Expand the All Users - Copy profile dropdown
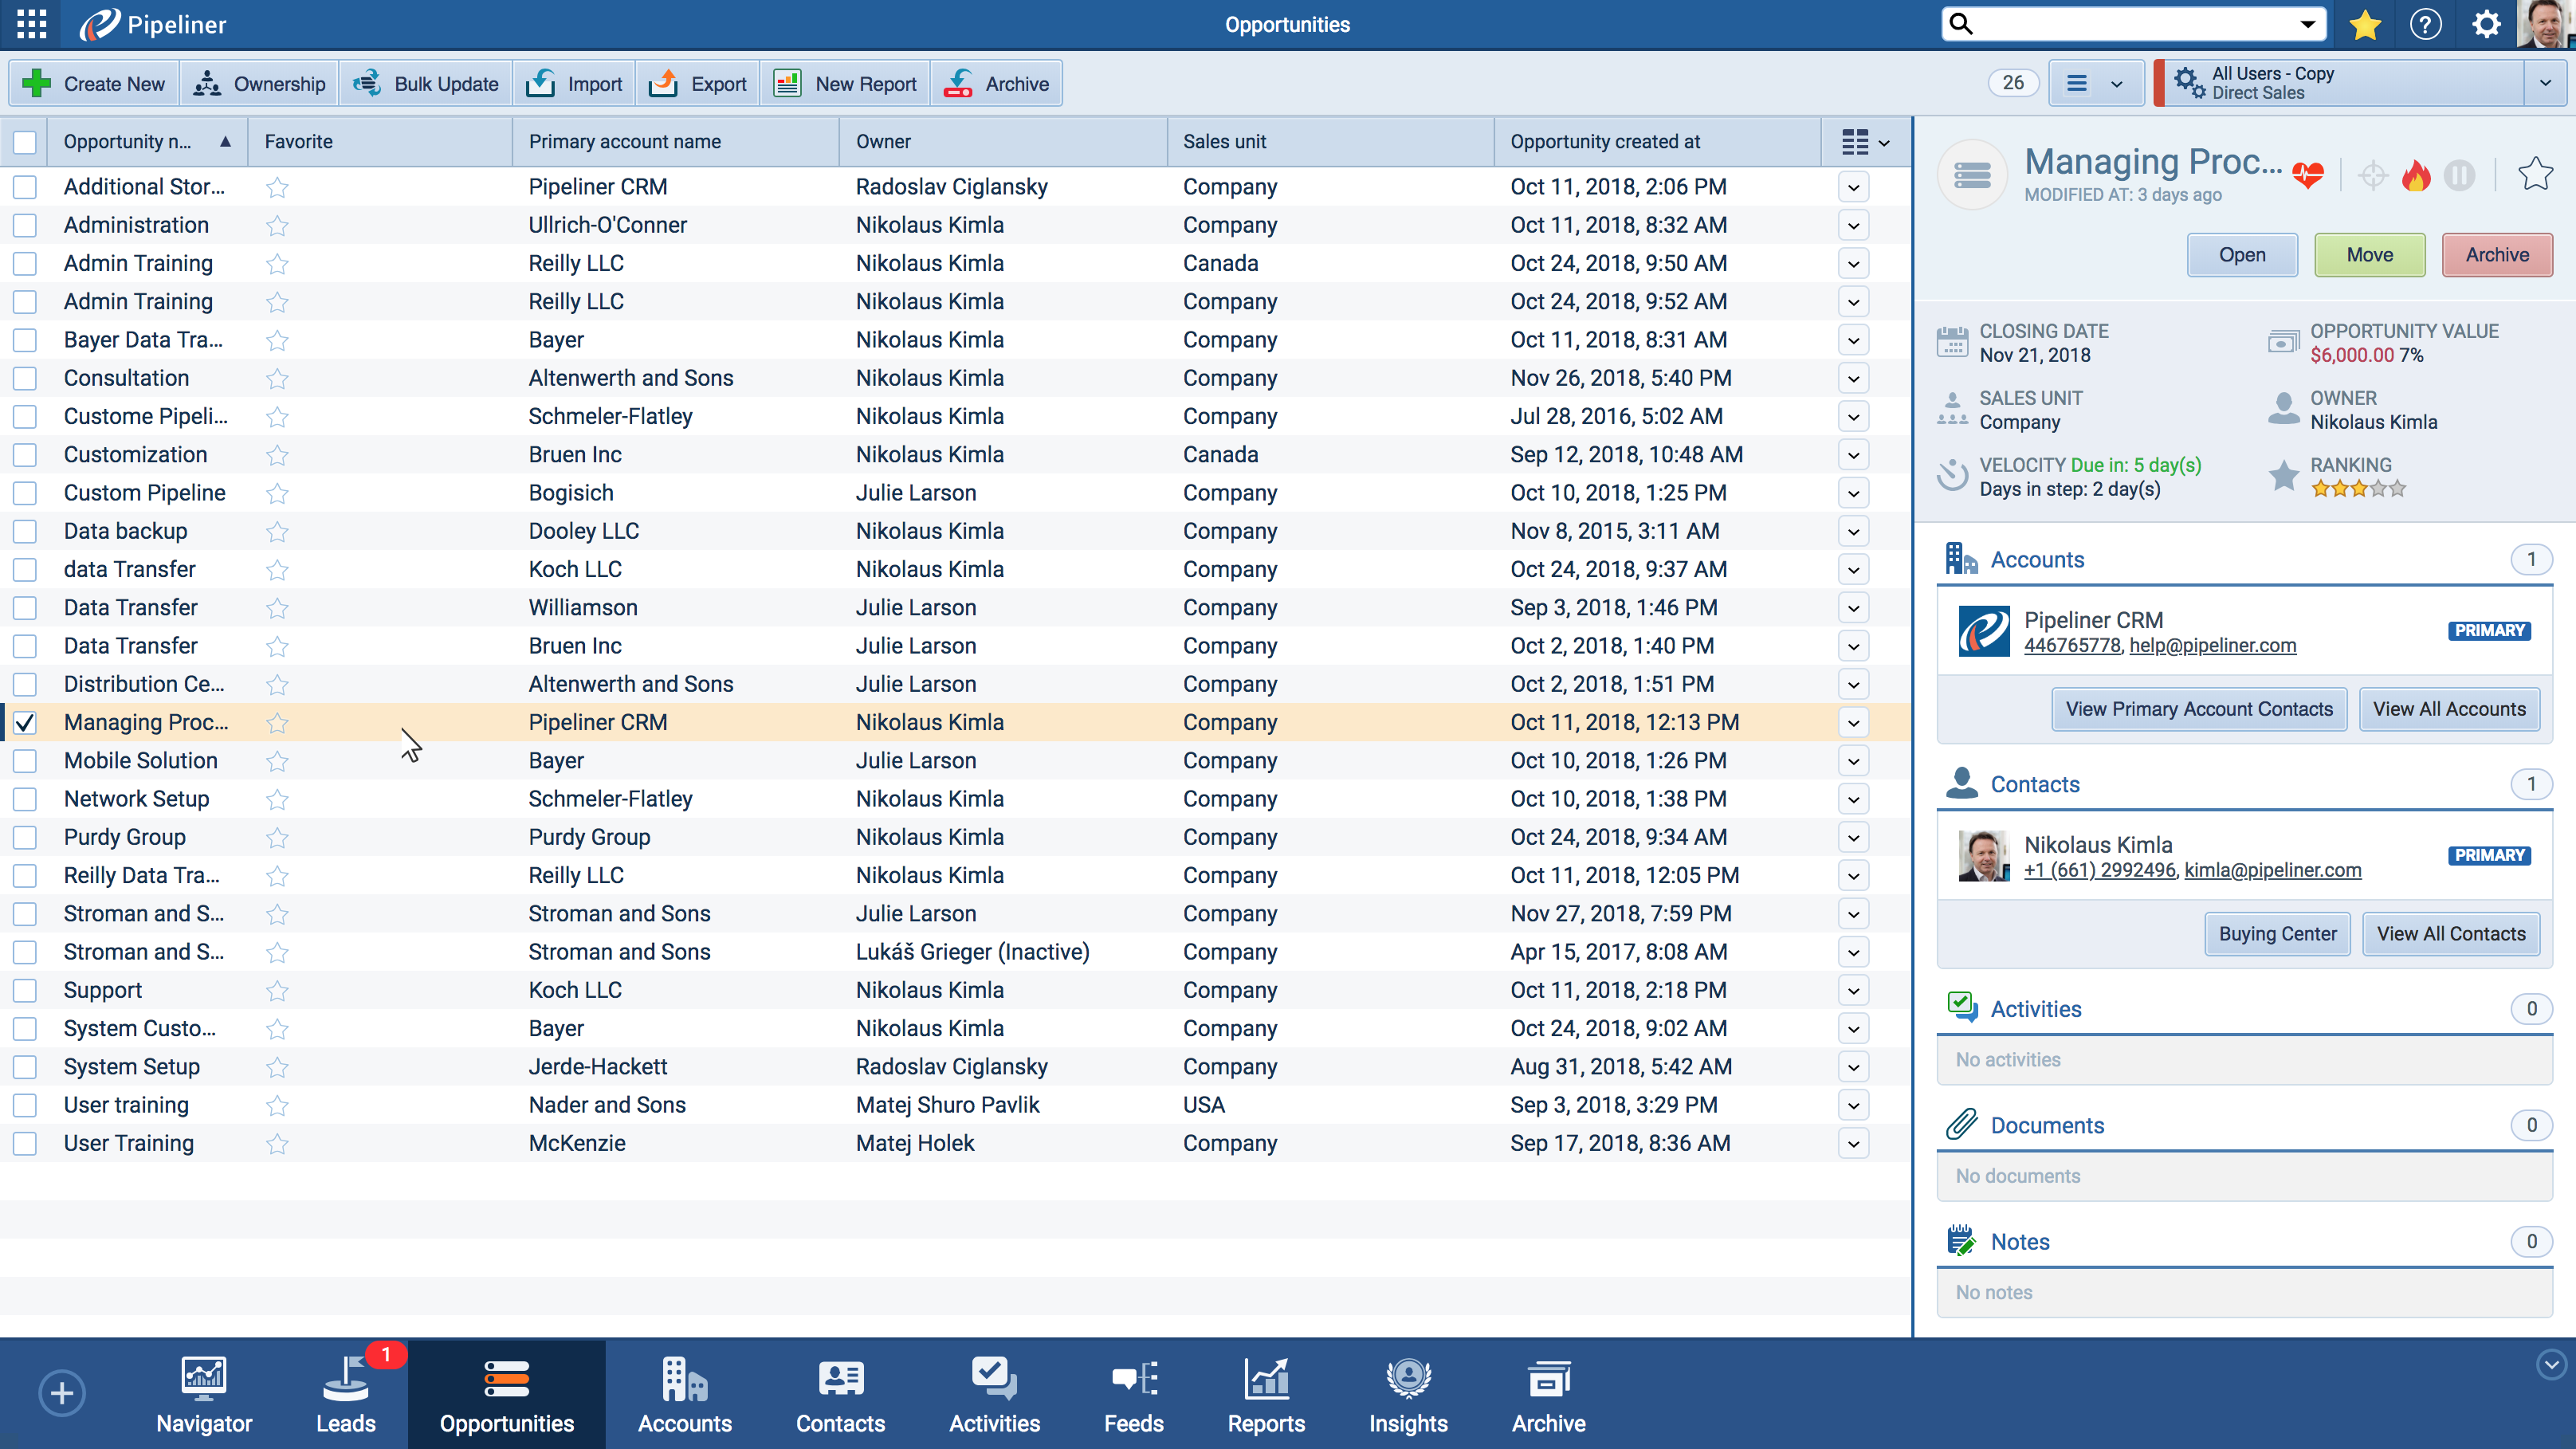Image resolution: width=2576 pixels, height=1449 pixels. pyautogui.click(x=2545, y=83)
